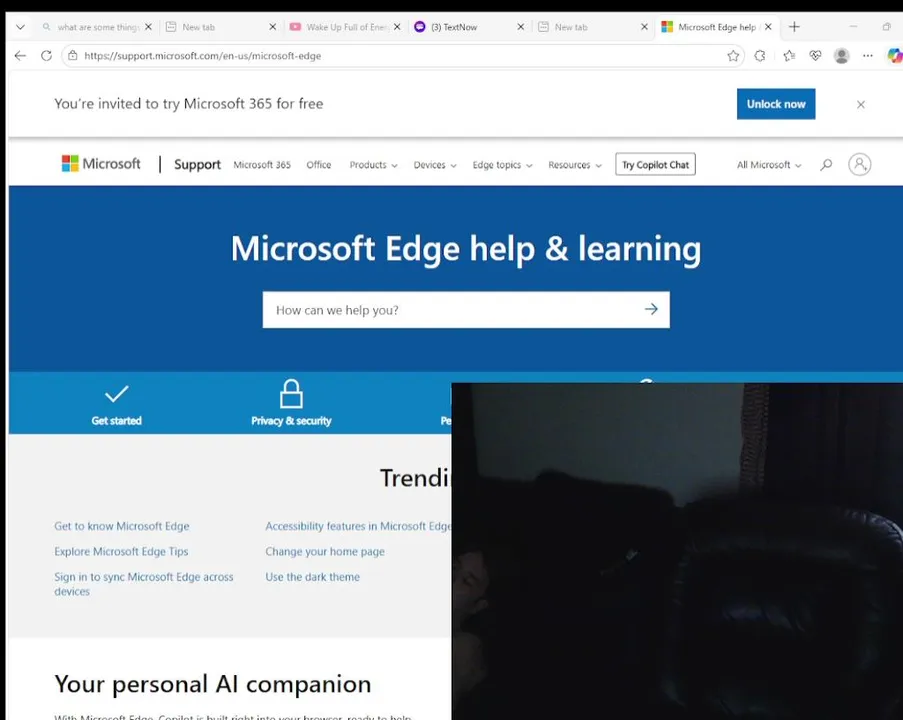The height and width of the screenshot is (720, 903).
Task: Open Get to know Microsoft Edge link
Action: [122, 526]
